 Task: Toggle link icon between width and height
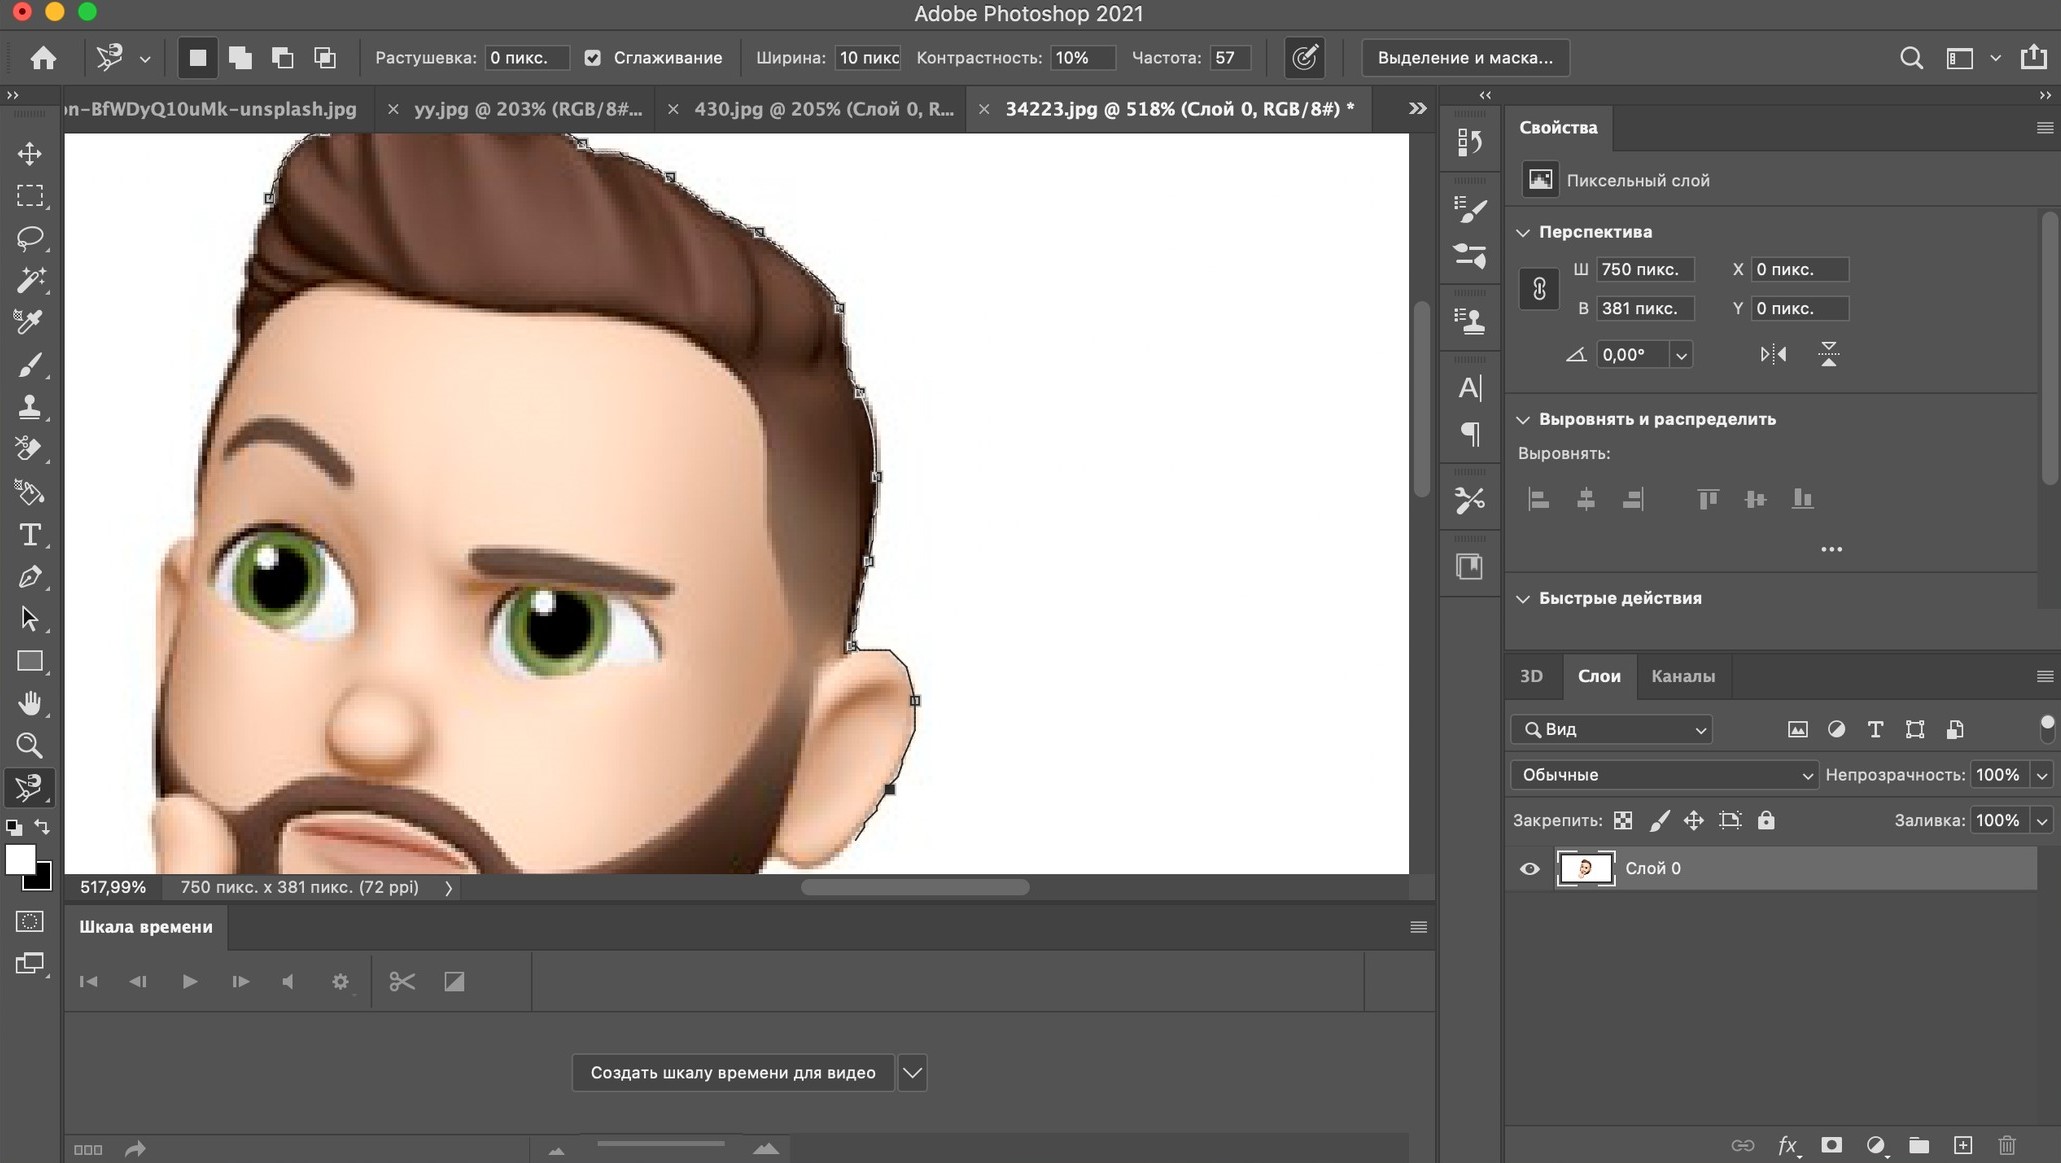pos(1539,289)
